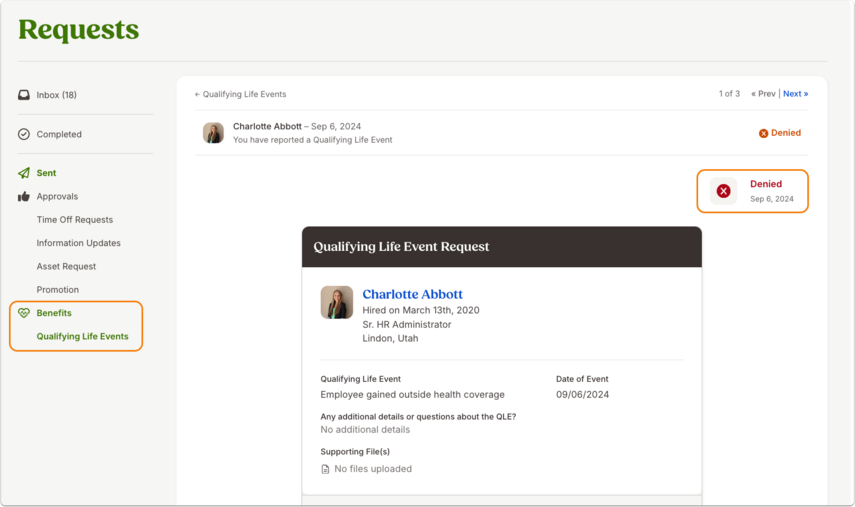Click 'You have reported a Qualifying Life Event'
Viewport: 855px width, 507px height.
pyautogui.click(x=313, y=140)
